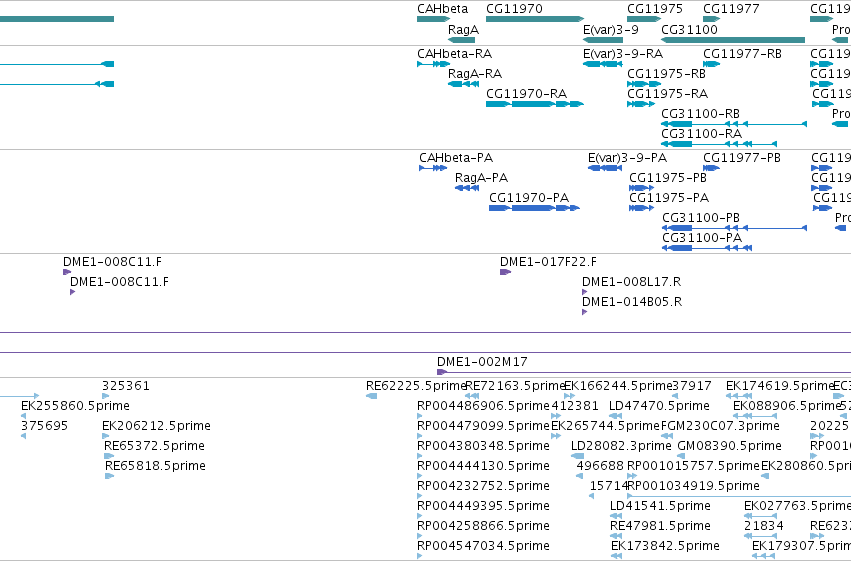
Task: Open the EK174619.5prime EST
Action: tap(739, 396)
